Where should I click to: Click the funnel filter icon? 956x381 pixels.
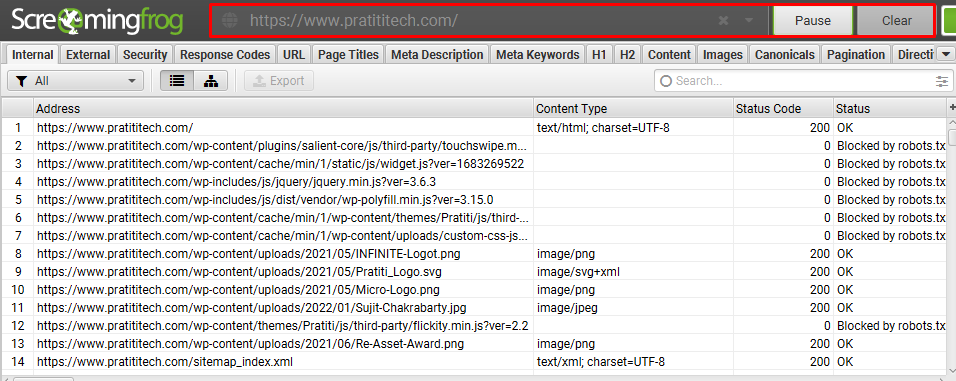tap(21, 80)
